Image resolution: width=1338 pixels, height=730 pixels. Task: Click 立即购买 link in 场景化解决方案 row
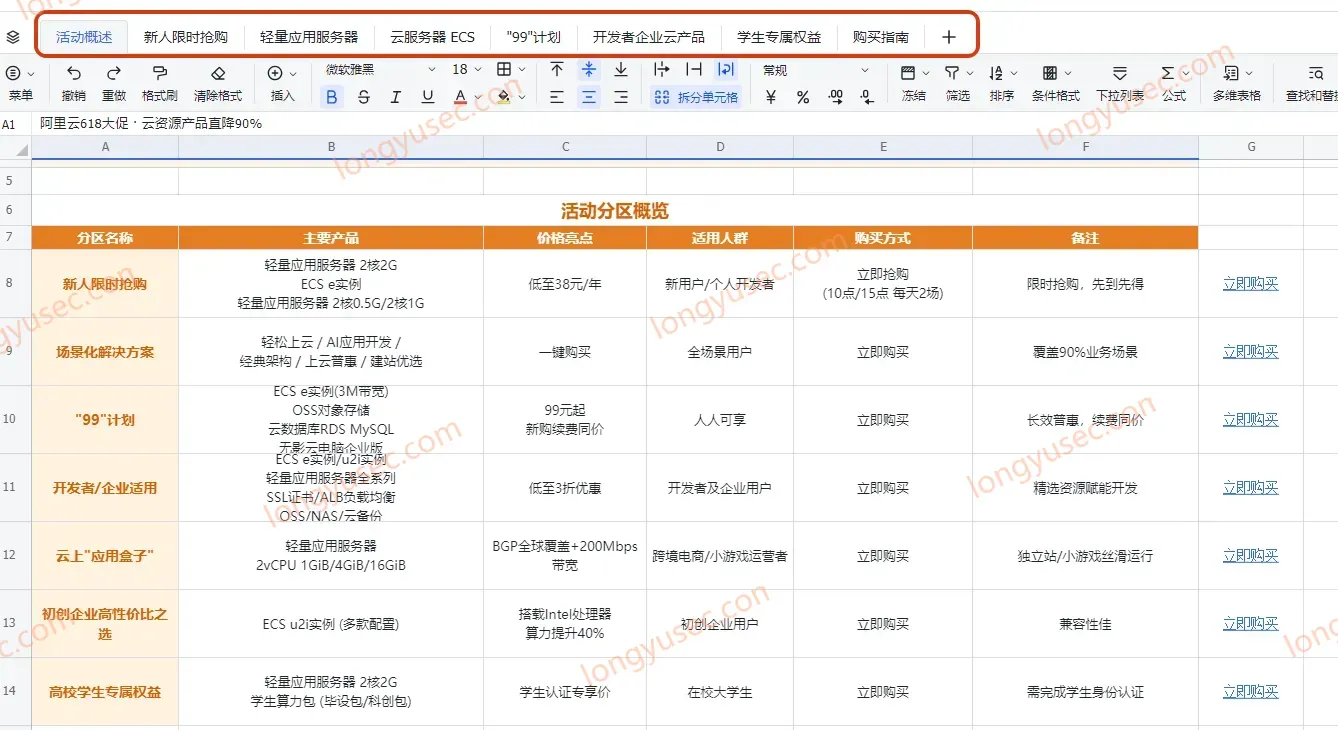[x=1250, y=352]
